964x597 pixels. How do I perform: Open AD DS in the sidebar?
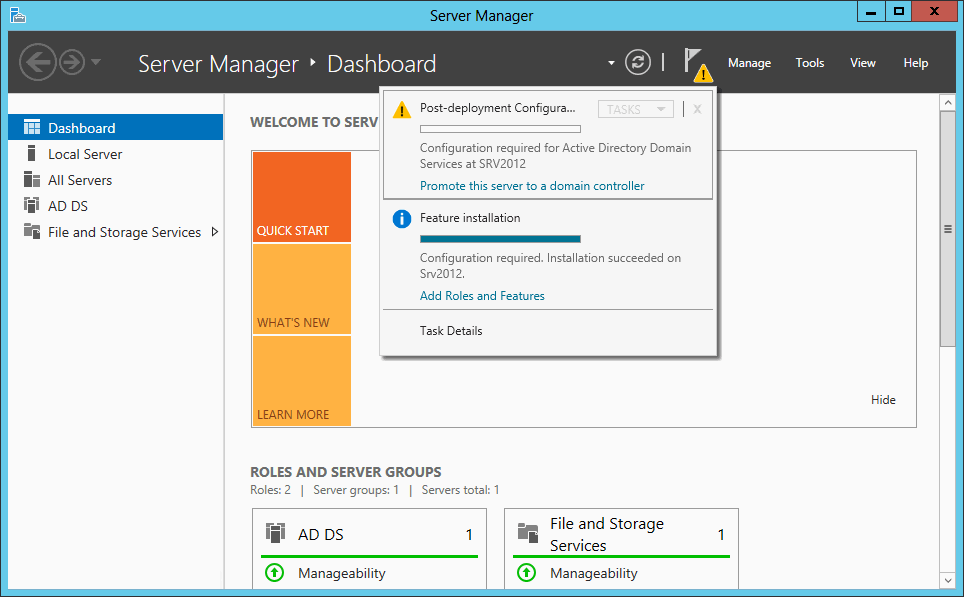116,206
